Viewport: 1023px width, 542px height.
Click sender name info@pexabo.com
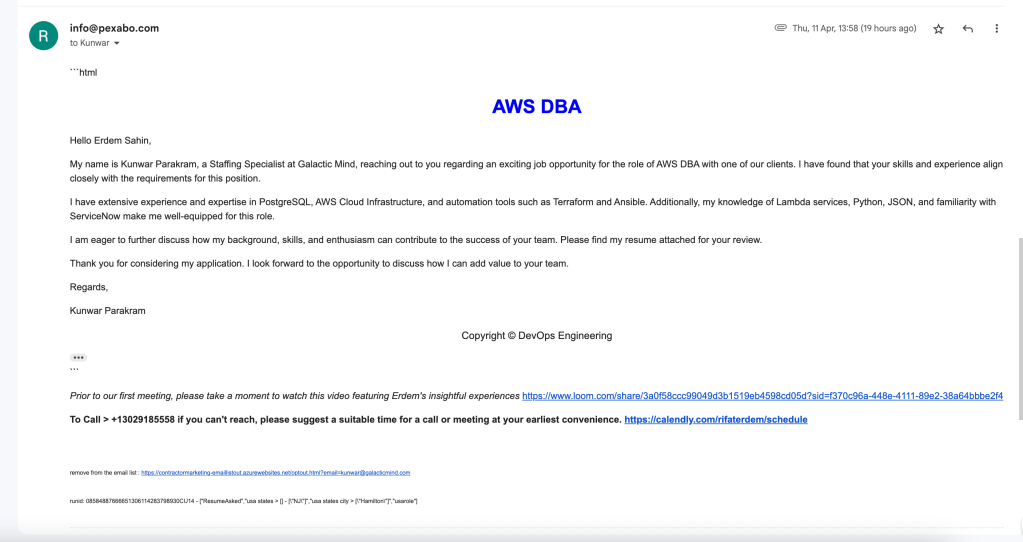114,28
